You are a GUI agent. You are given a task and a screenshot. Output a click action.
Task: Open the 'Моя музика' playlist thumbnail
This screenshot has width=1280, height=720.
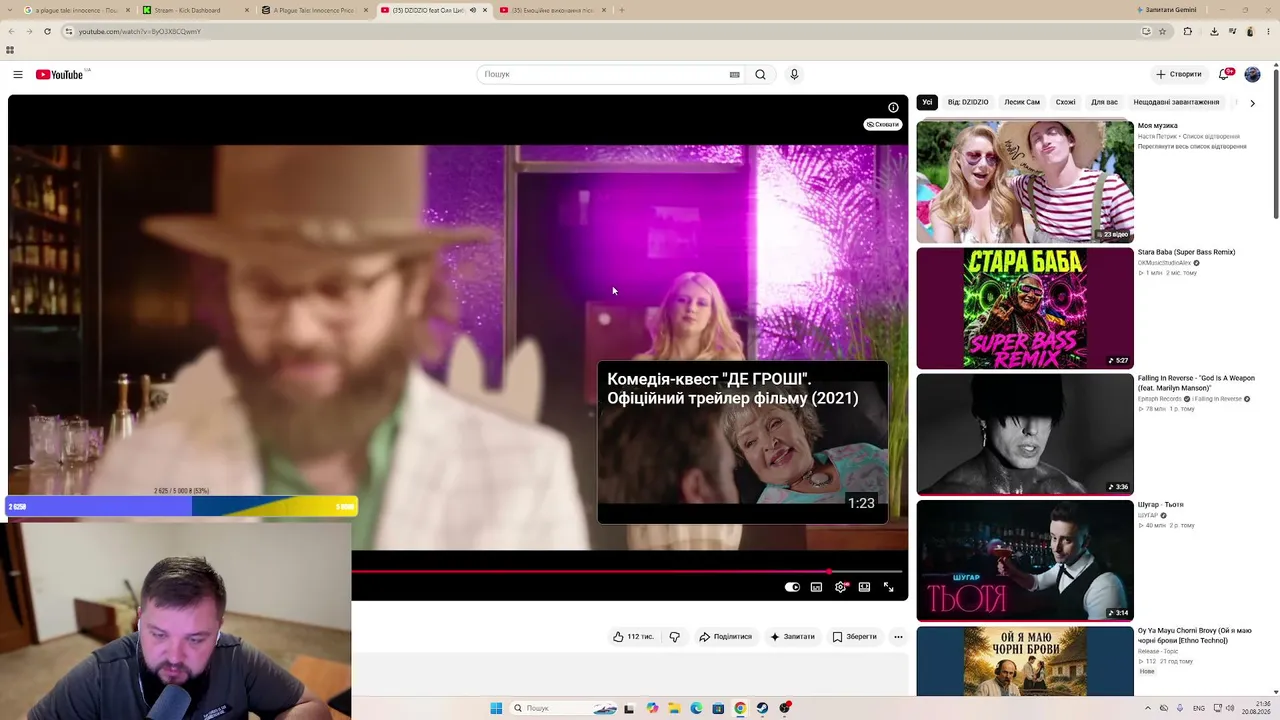coord(1025,182)
